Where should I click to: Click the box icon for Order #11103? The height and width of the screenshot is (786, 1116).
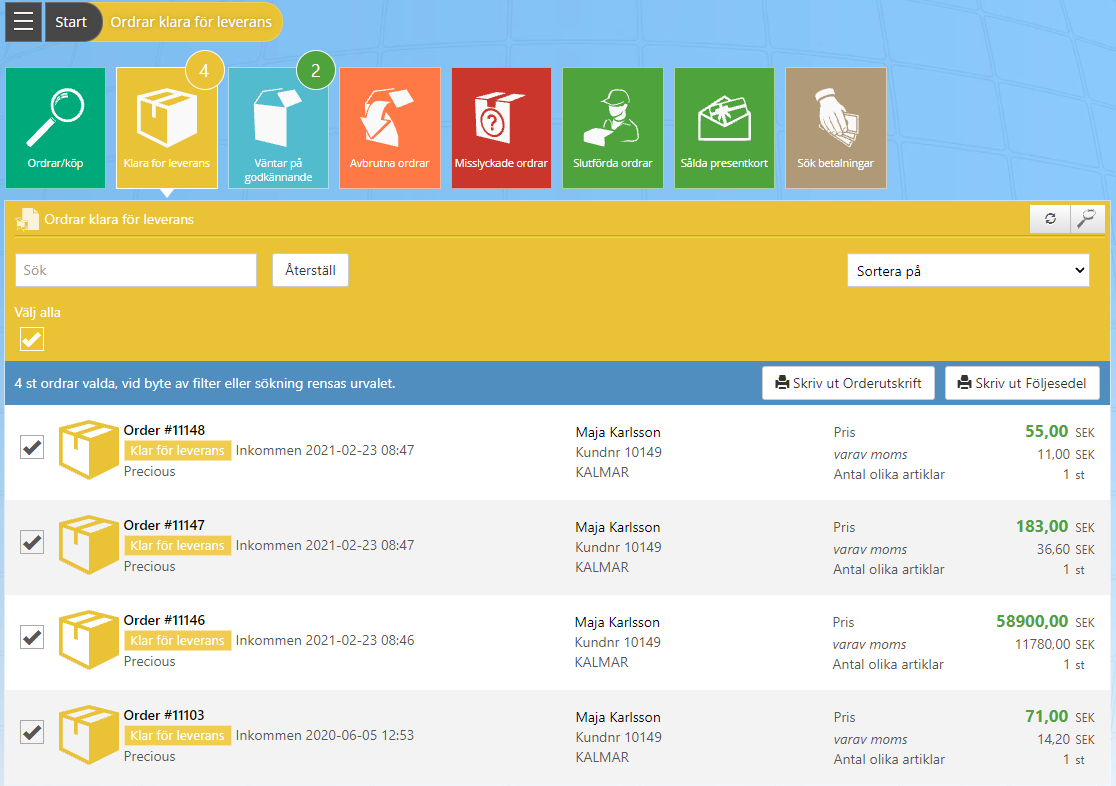pyautogui.click(x=88, y=735)
